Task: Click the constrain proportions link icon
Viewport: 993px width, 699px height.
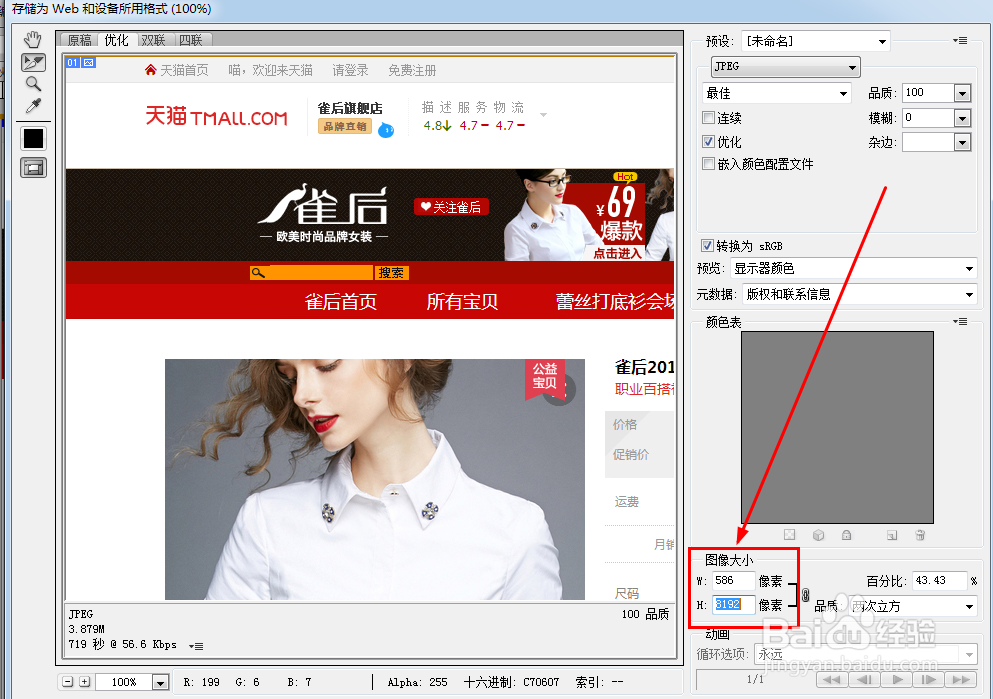Action: click(805, 595)
